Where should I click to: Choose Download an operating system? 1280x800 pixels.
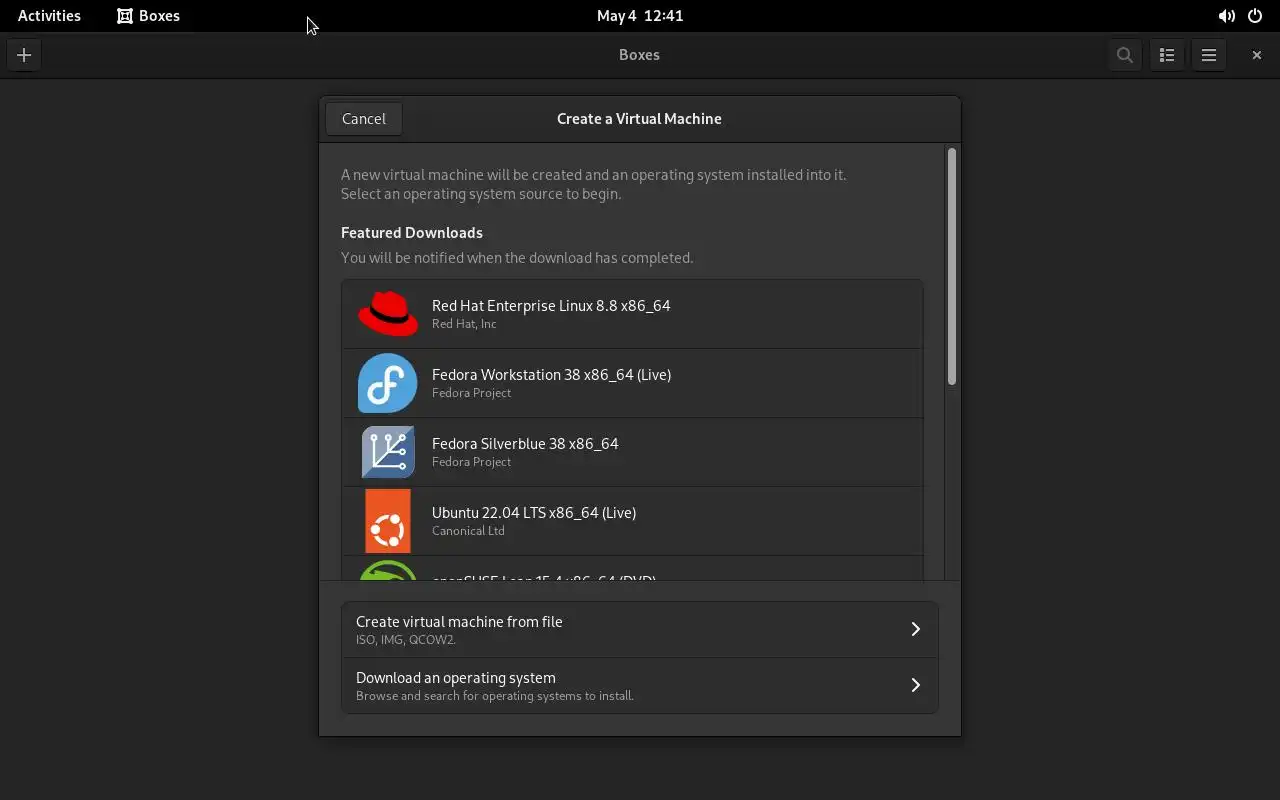(640, 685)
